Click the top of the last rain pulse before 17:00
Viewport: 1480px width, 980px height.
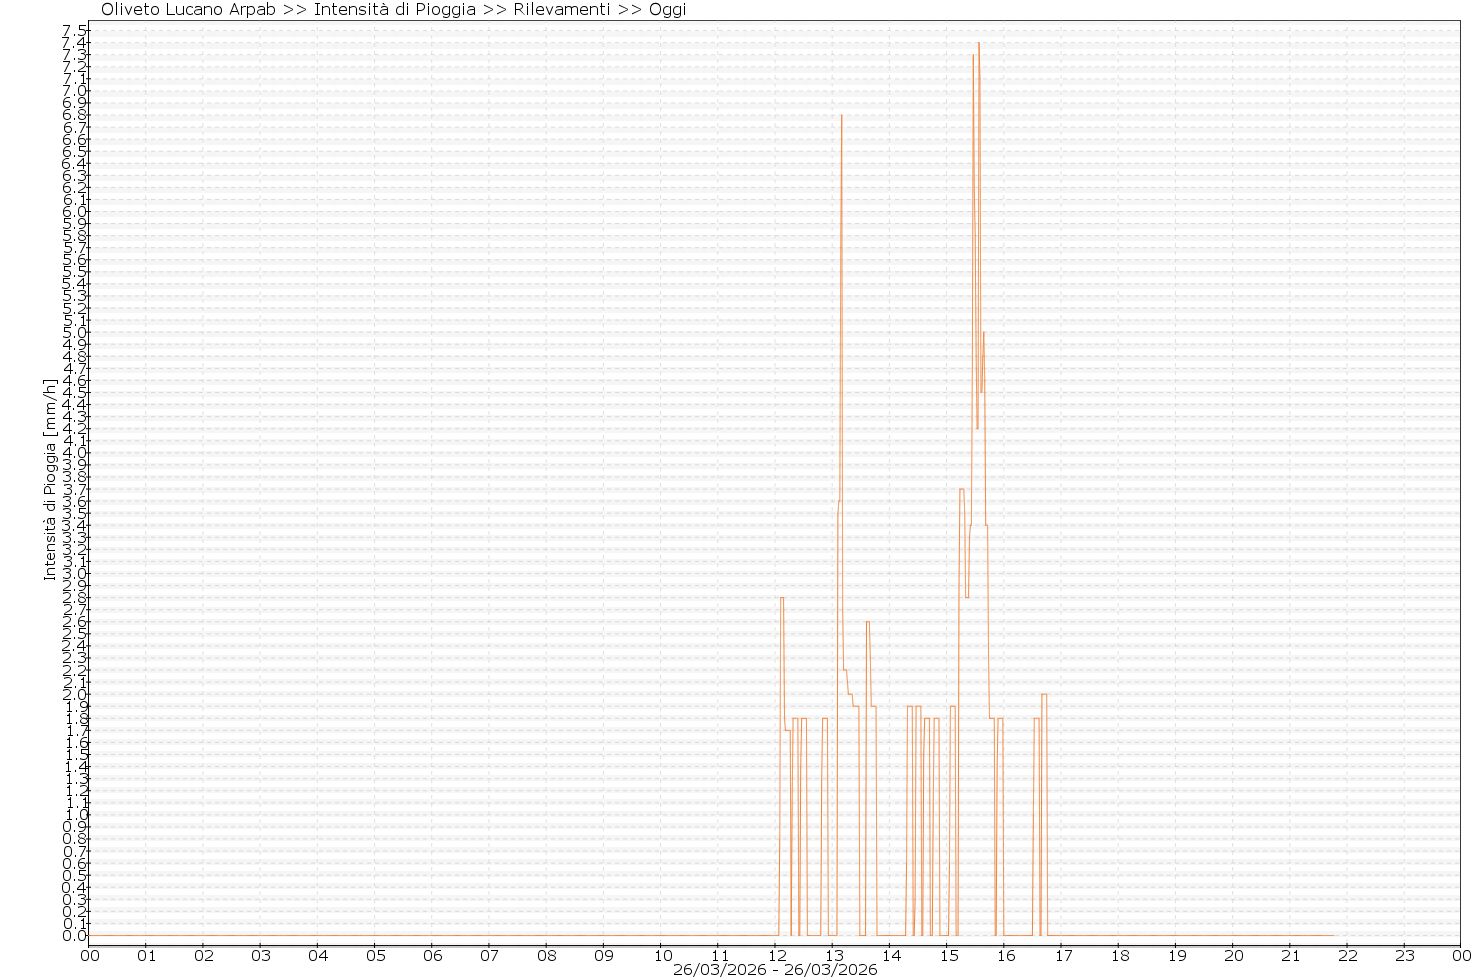pos(1044,694)
